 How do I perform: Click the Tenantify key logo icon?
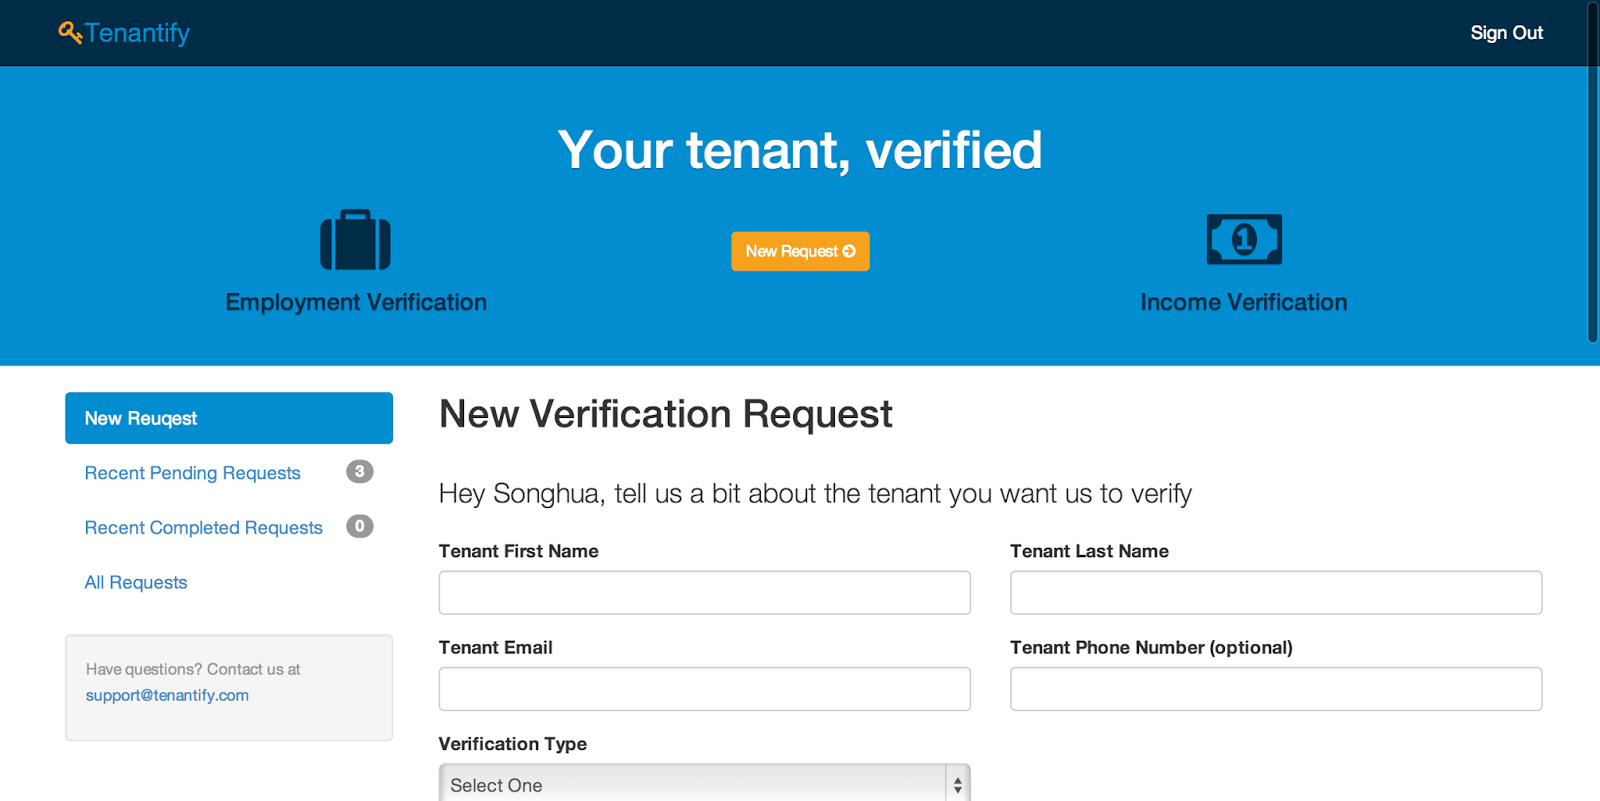[x=69, y=33]
